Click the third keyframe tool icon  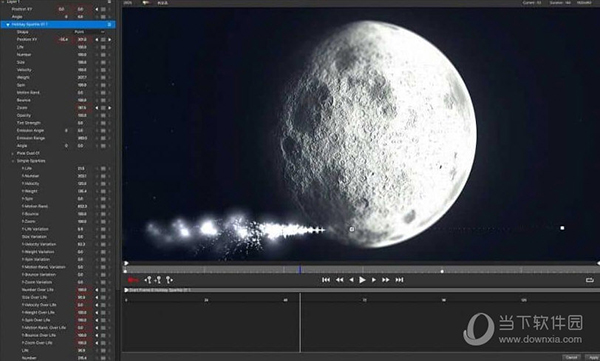point(169,280)
